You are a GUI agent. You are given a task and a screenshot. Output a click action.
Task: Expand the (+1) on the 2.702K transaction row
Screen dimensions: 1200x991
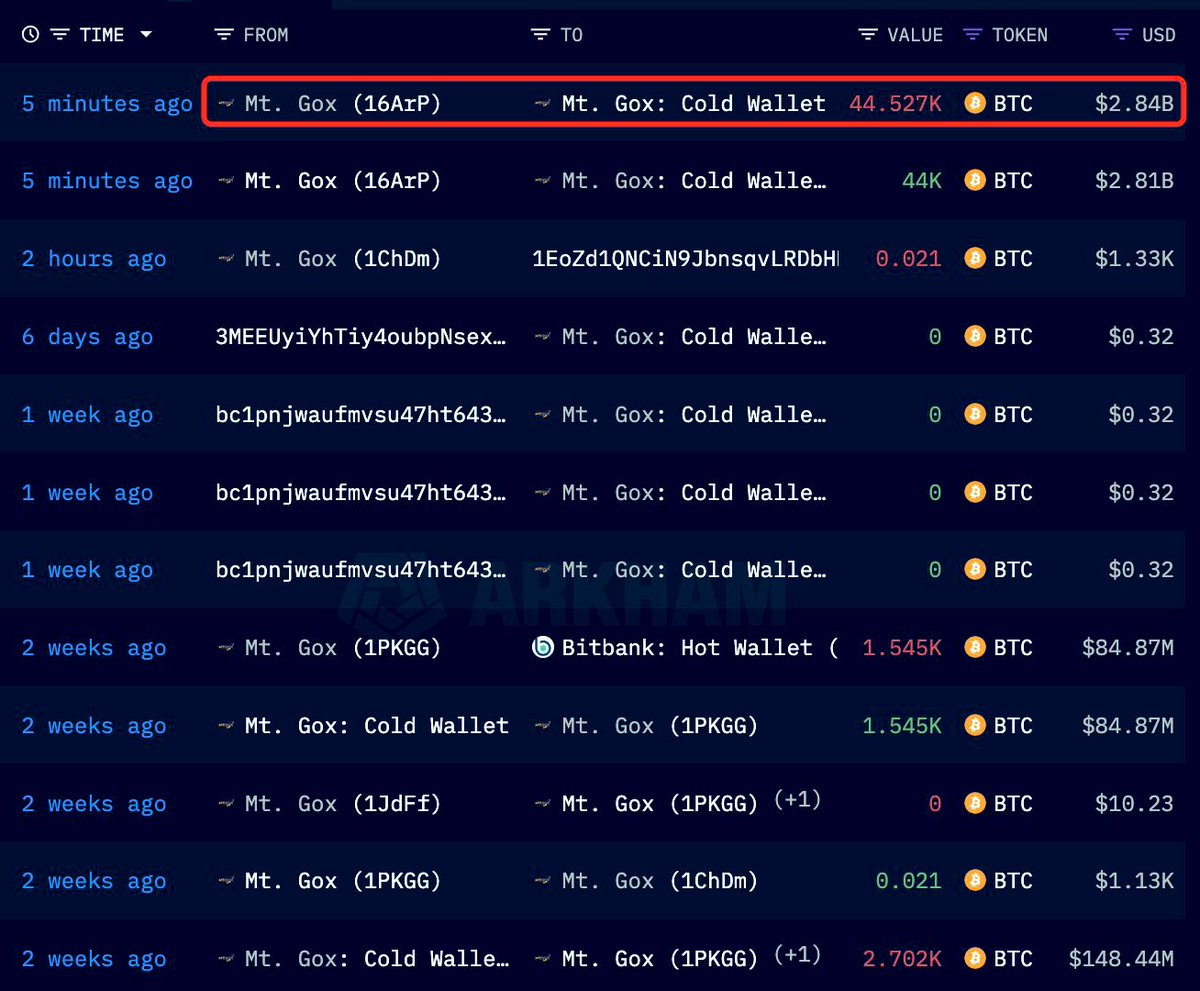pos(798,954)
